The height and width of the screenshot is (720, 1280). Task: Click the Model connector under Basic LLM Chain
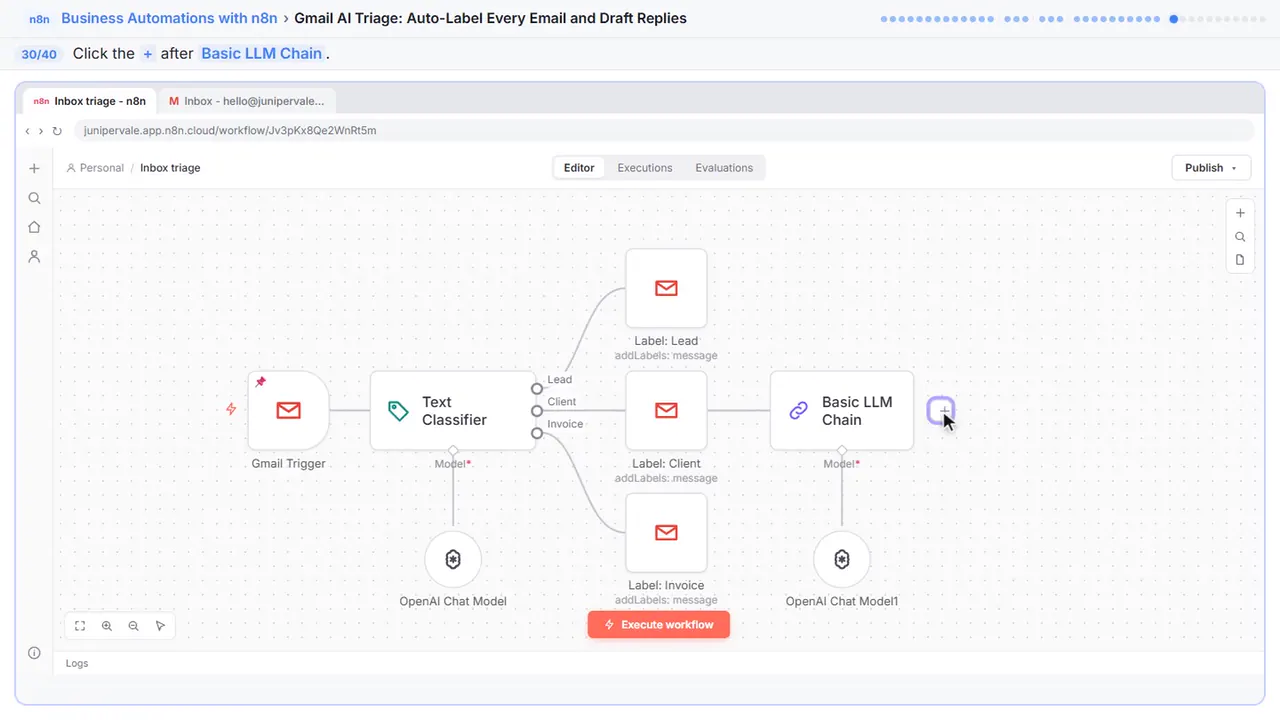click(x=842, y=450)
